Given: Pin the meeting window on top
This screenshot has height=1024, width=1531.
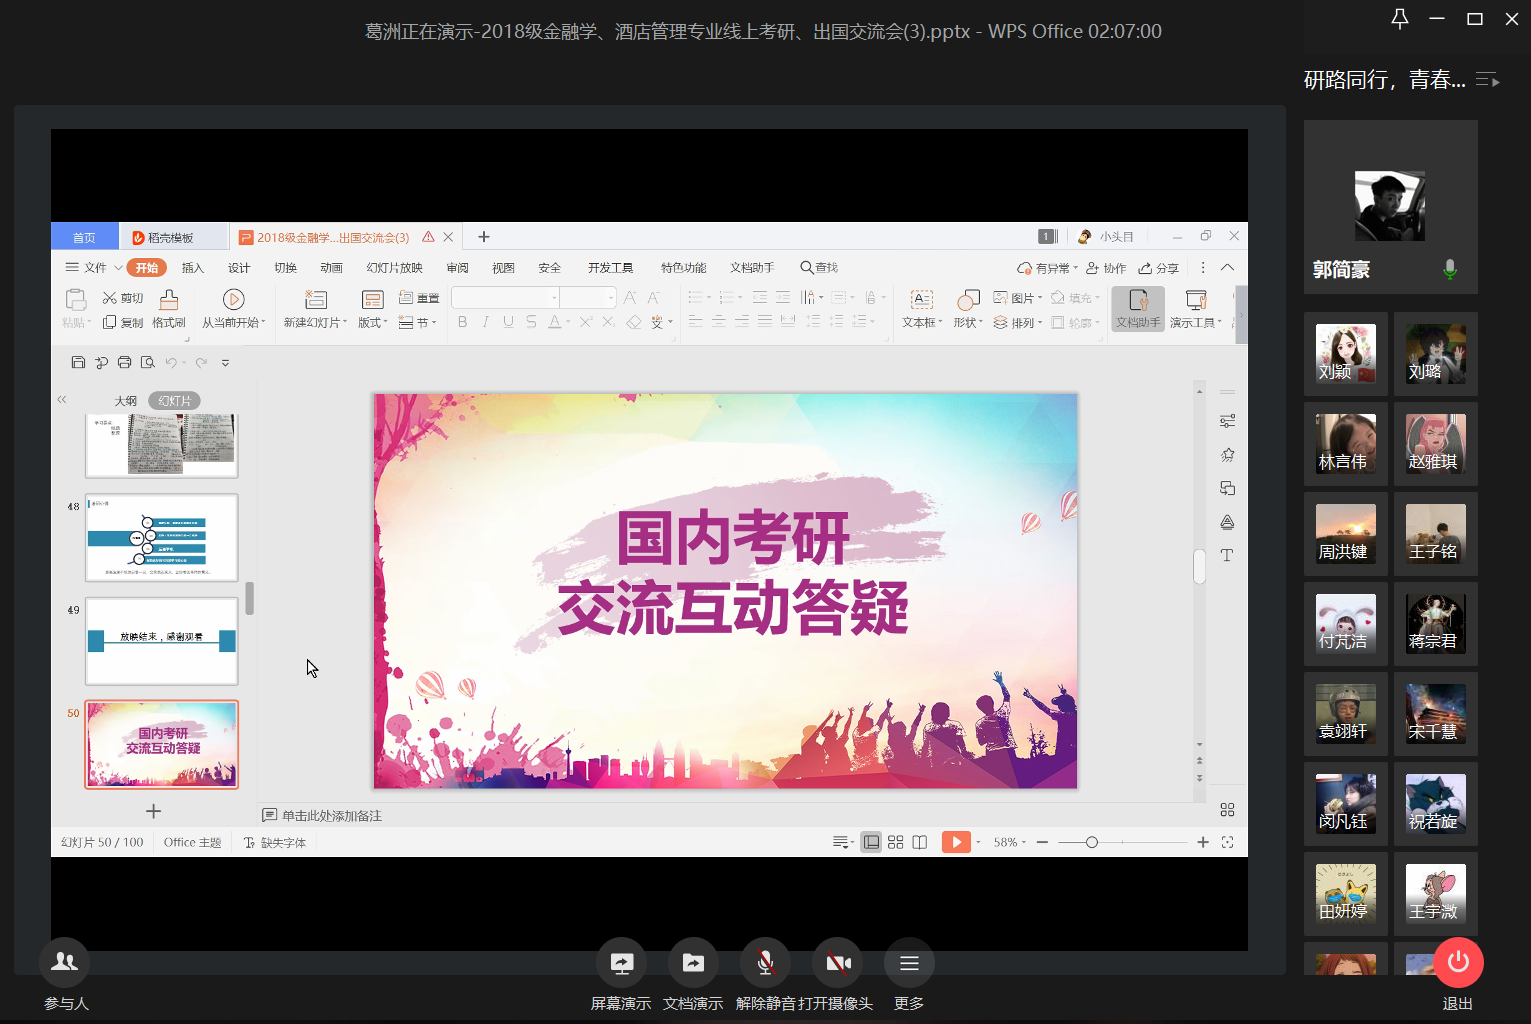Looking at the screenshot, I should pos(1400,19).
